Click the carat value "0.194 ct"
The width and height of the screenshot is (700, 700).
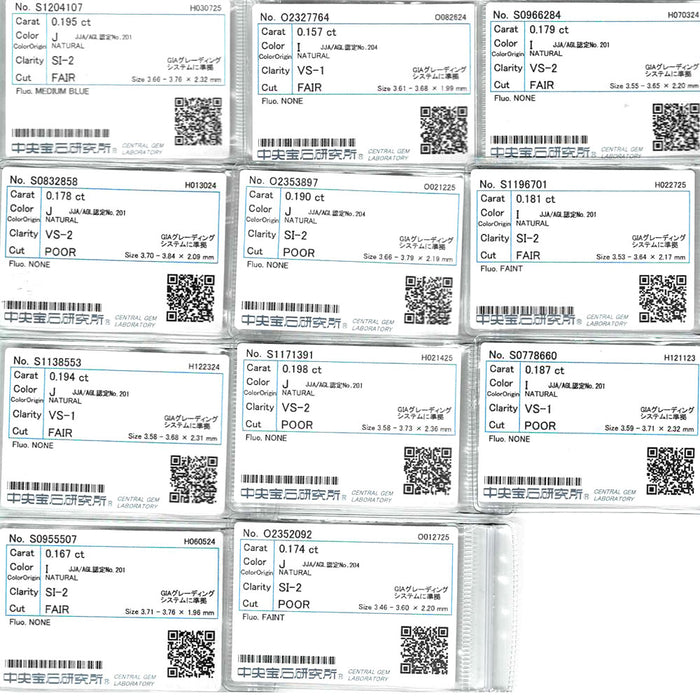[x=69, y=377]
